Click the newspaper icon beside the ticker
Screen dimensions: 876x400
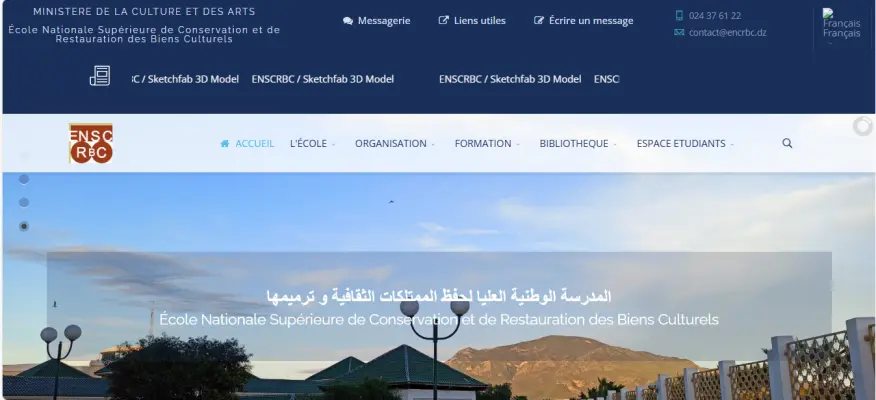pos(100,76)
